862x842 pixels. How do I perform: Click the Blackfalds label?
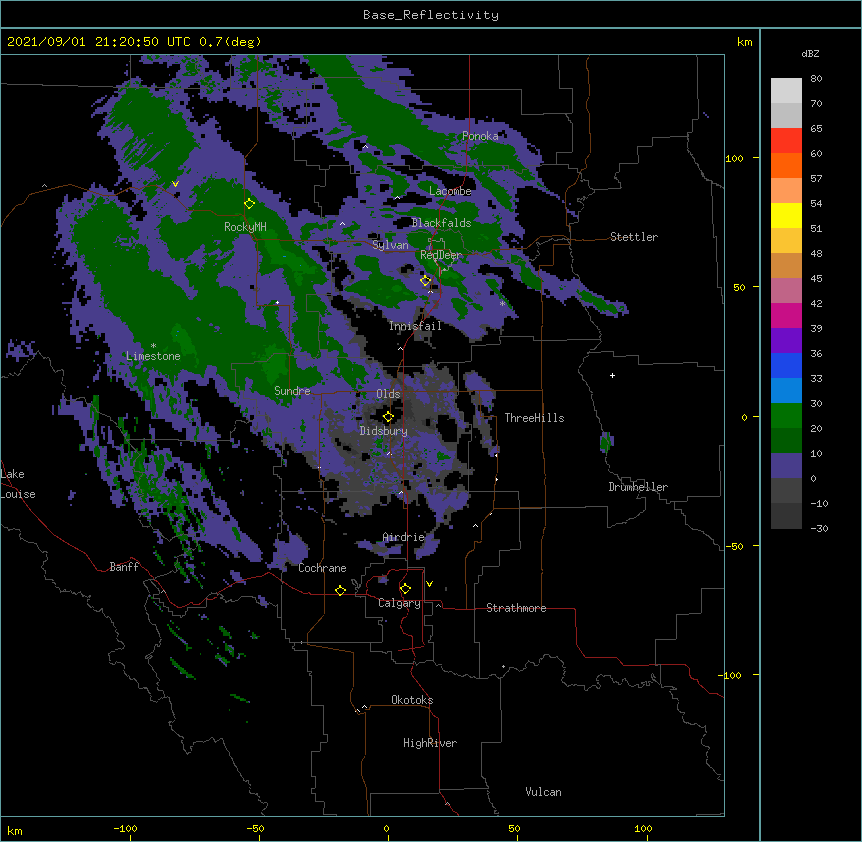(x=441, y=223)
